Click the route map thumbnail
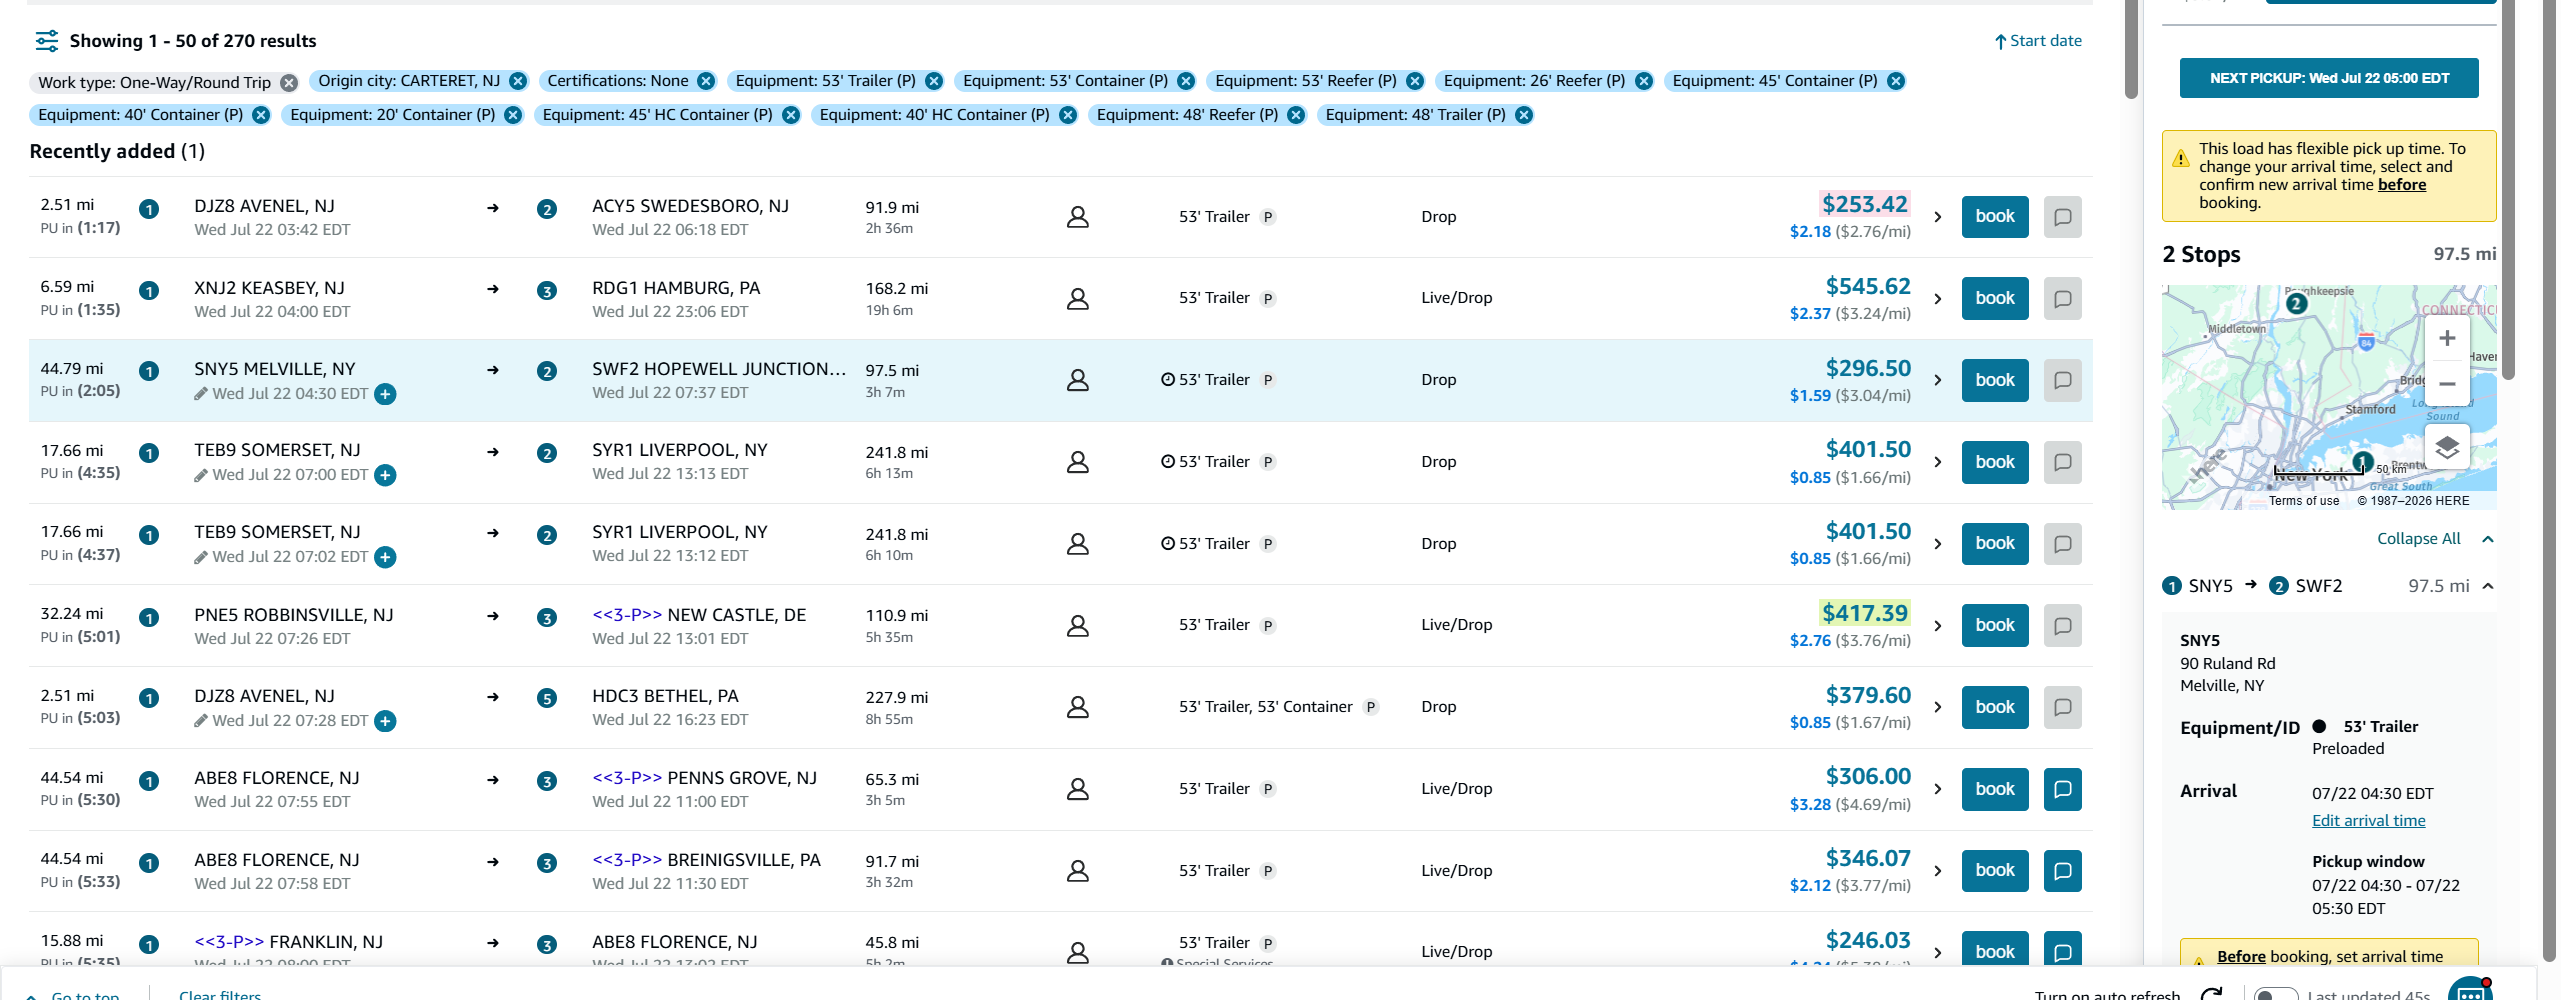 click(x=2328, y=397)
